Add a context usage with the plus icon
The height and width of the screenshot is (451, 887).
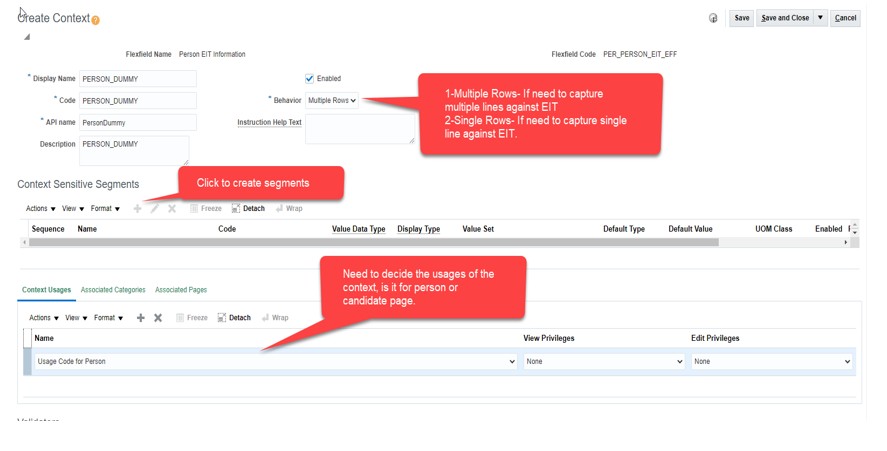[x=140, y=318]
